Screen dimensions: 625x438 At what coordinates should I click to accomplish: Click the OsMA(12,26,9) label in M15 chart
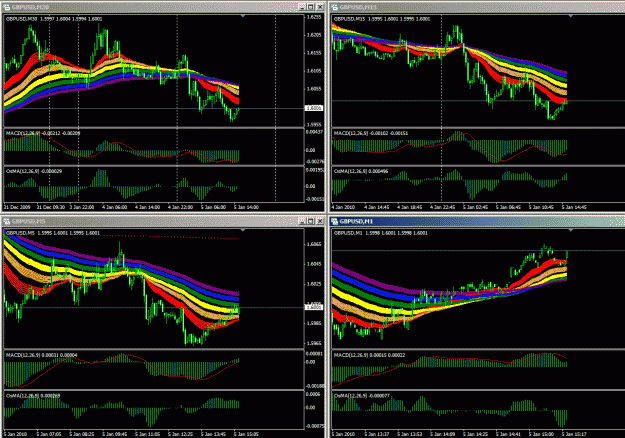tap(361, 171)
